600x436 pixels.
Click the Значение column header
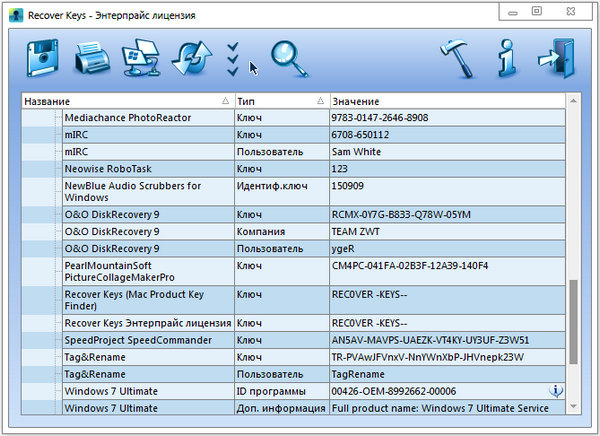pyautogui.click(x=440, y=102)
